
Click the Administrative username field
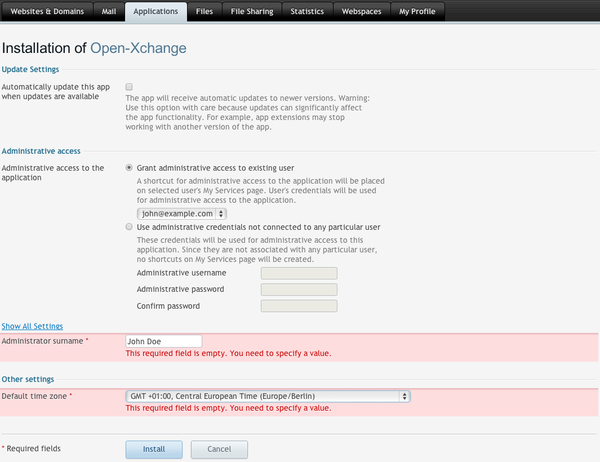[299, 273]
